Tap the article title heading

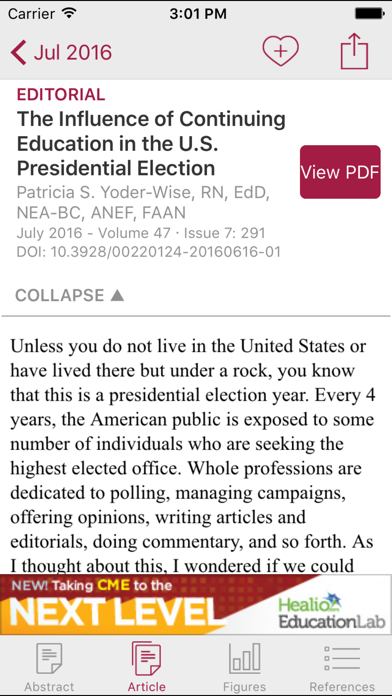151,143
